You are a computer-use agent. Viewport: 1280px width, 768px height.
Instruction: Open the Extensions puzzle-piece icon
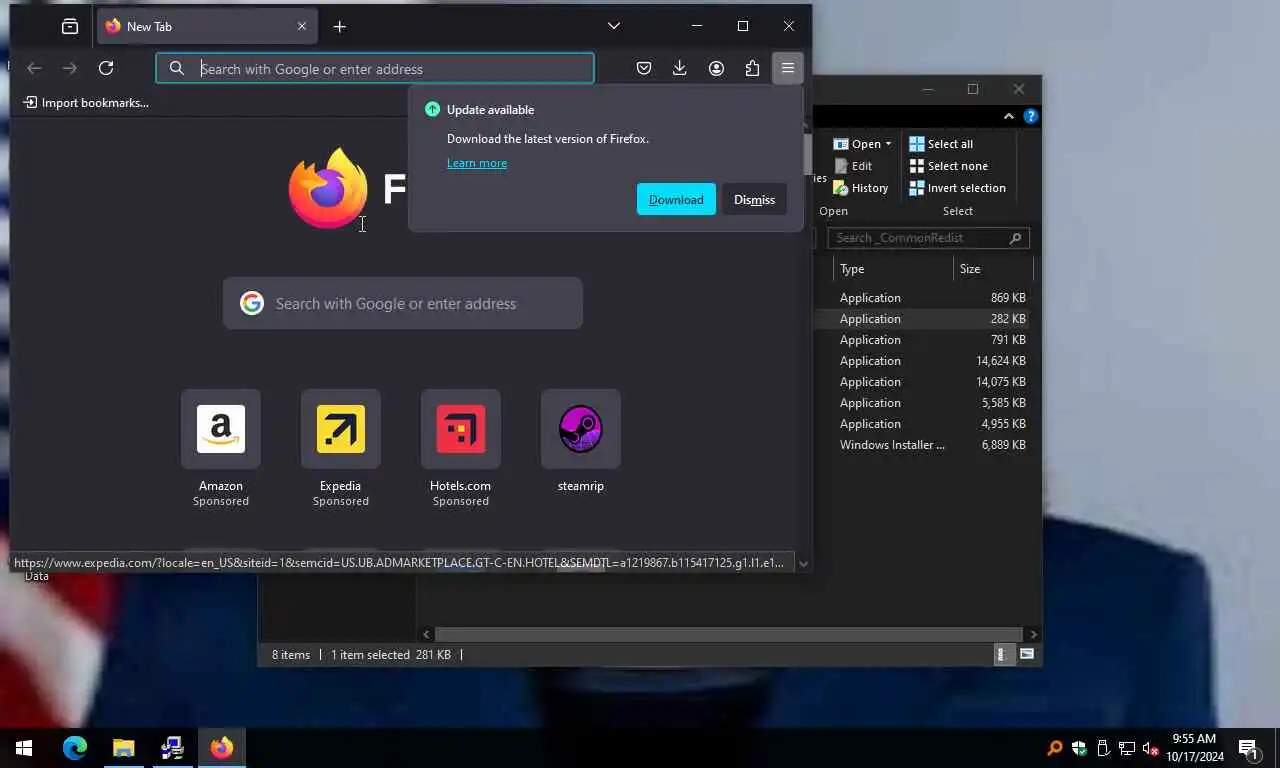point(752,69)
